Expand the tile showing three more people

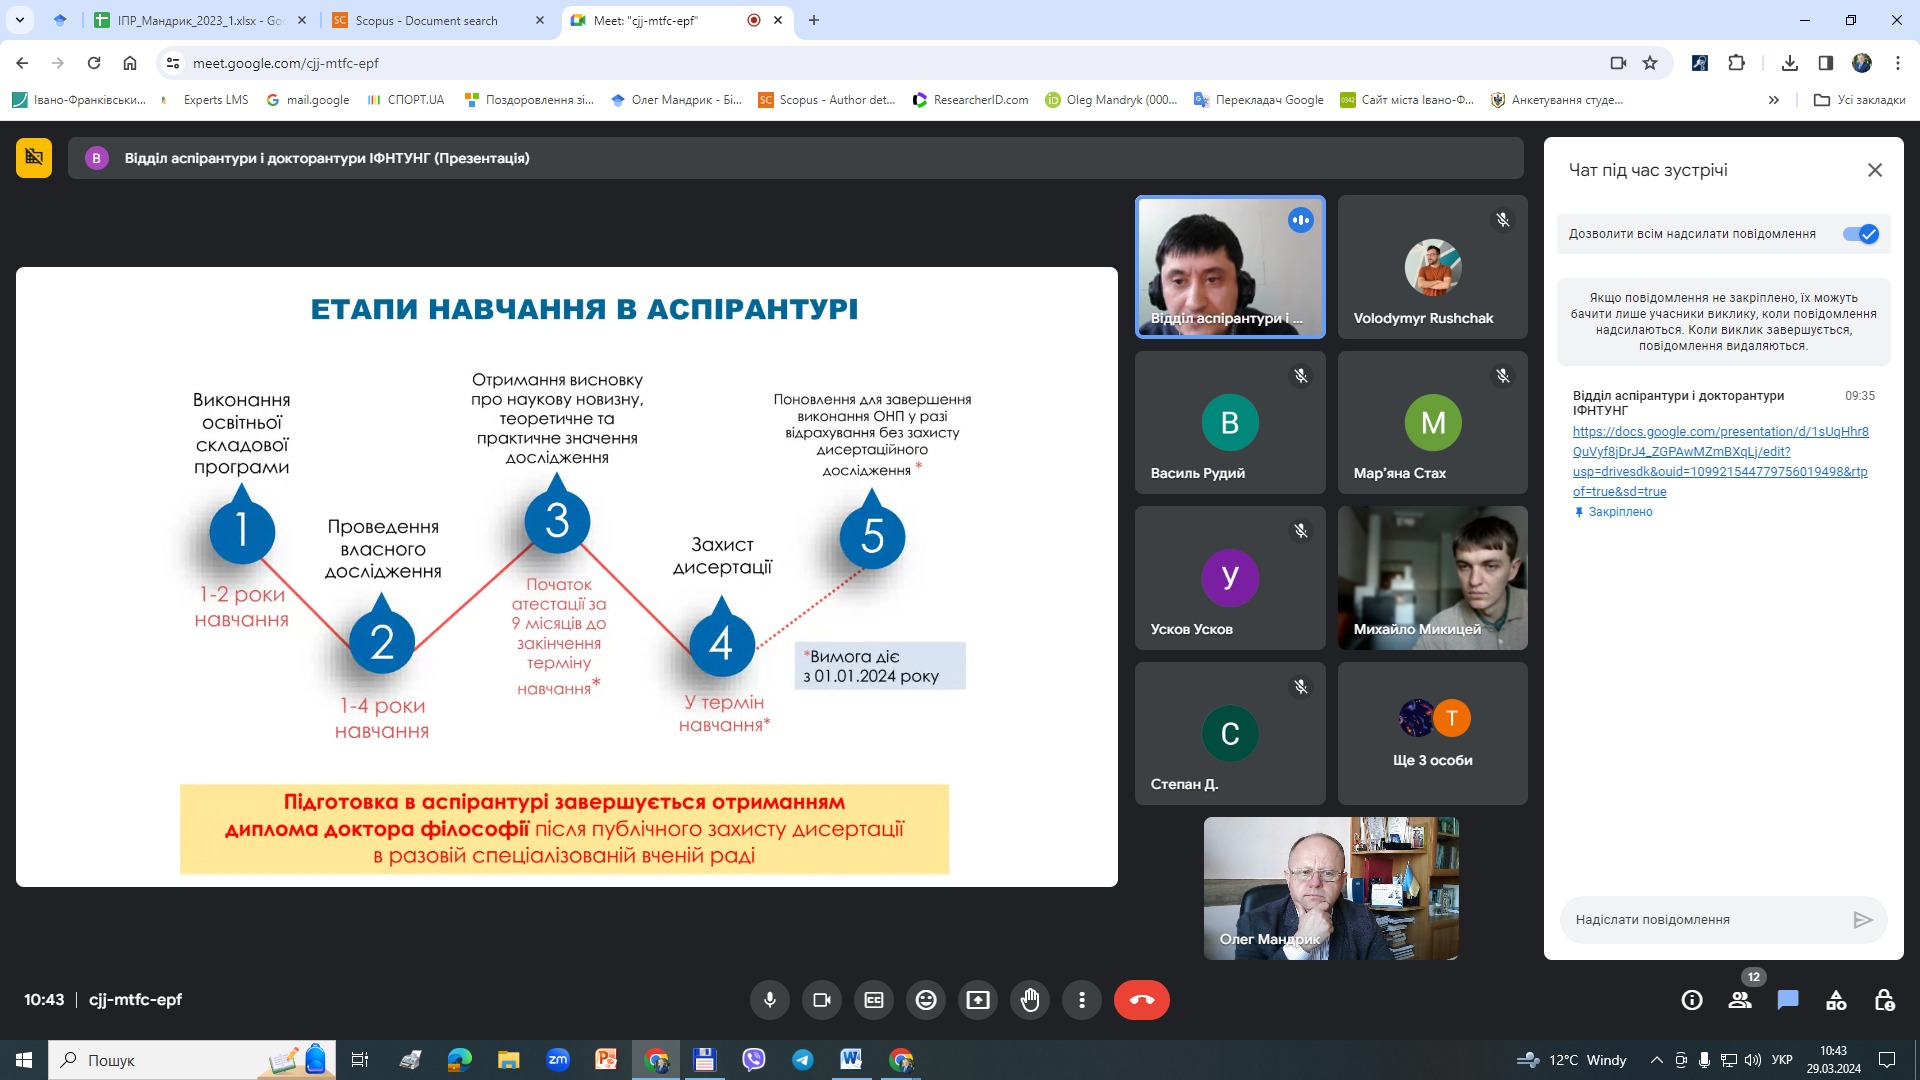[1432, 733]
